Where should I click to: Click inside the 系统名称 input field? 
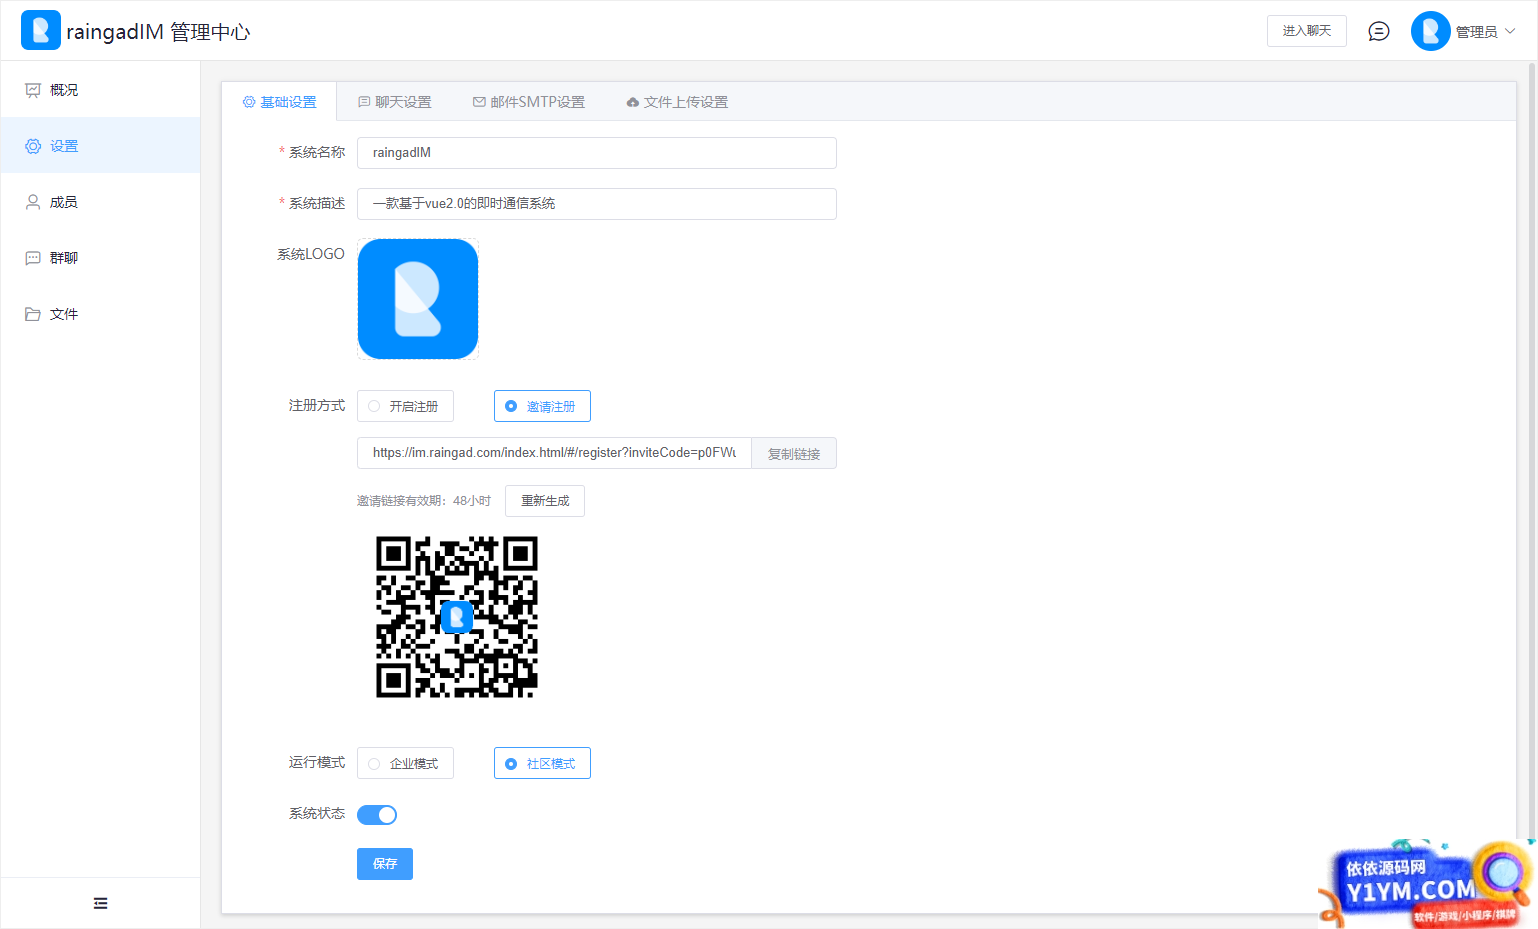[x=597, y=153]
